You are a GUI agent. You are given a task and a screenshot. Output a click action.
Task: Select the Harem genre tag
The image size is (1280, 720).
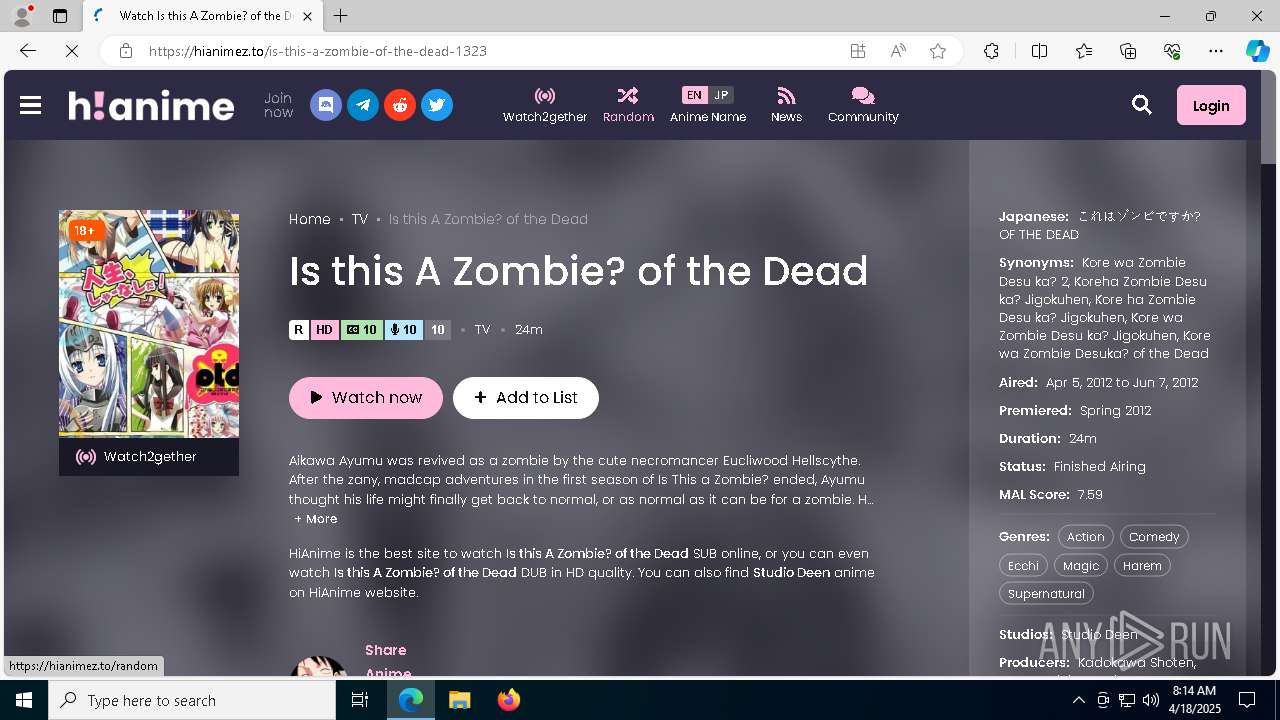[1142, 565]
